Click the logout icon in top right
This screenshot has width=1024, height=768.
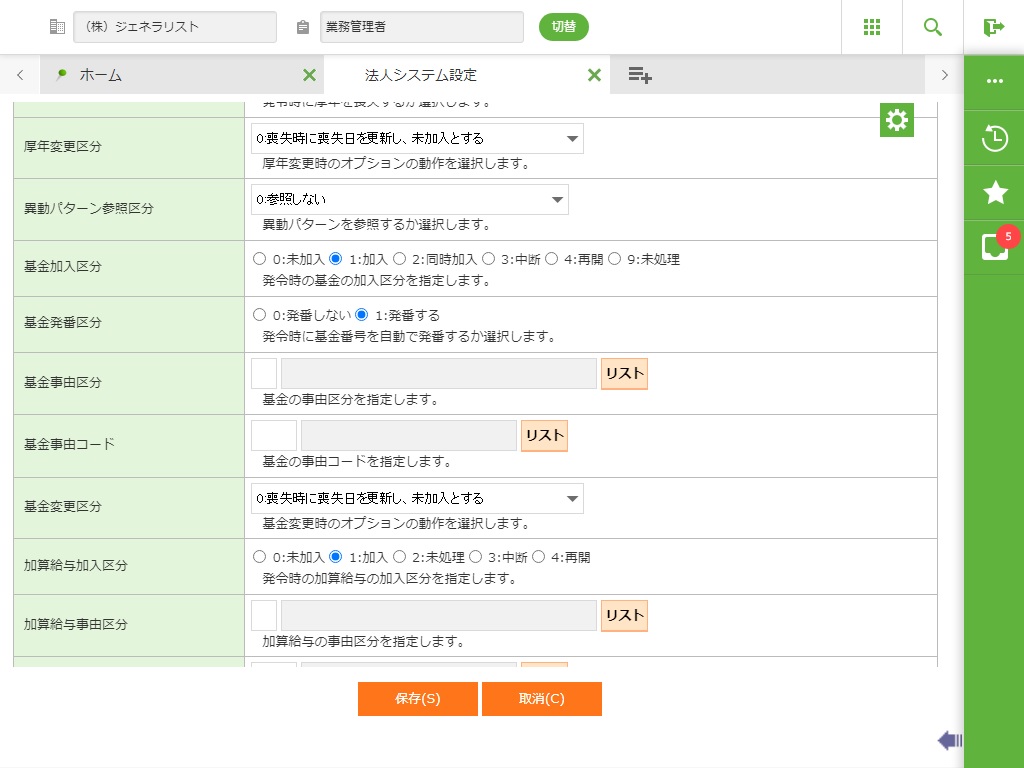tap(993, 27)
